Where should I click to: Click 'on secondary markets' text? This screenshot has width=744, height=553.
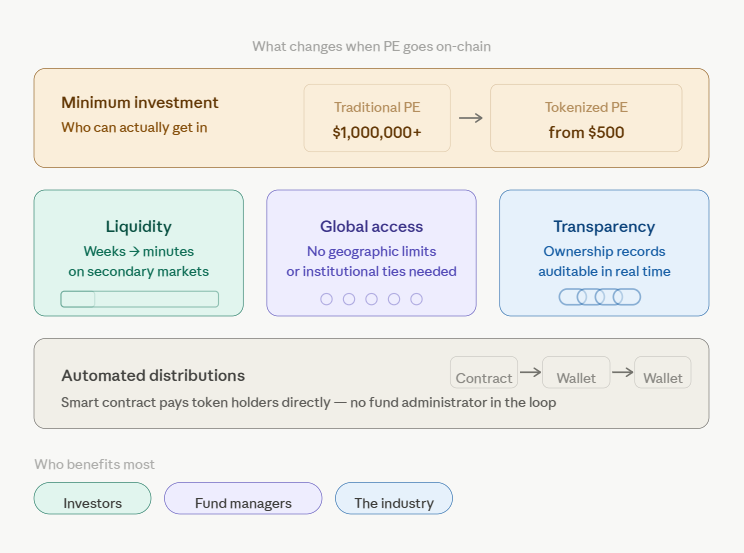click(x=139, y=272)
